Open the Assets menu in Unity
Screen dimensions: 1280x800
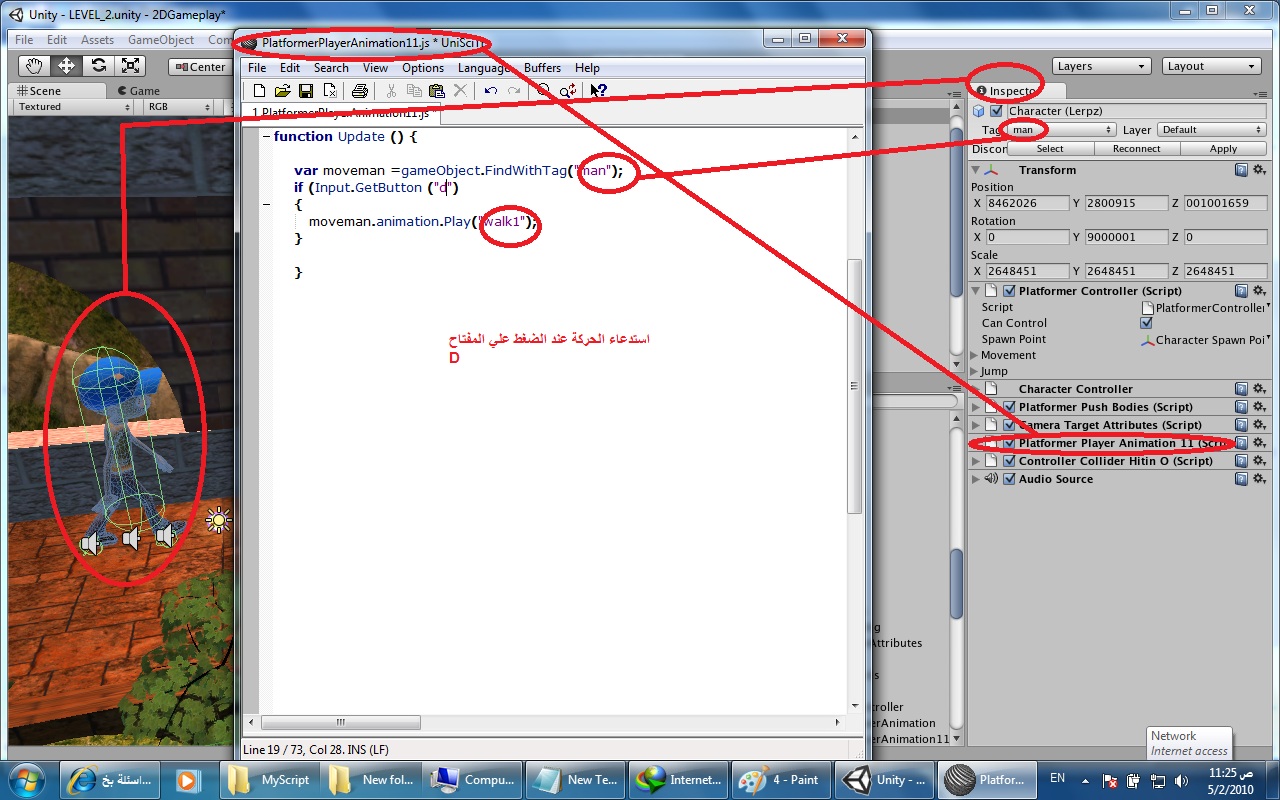(97, 40)
